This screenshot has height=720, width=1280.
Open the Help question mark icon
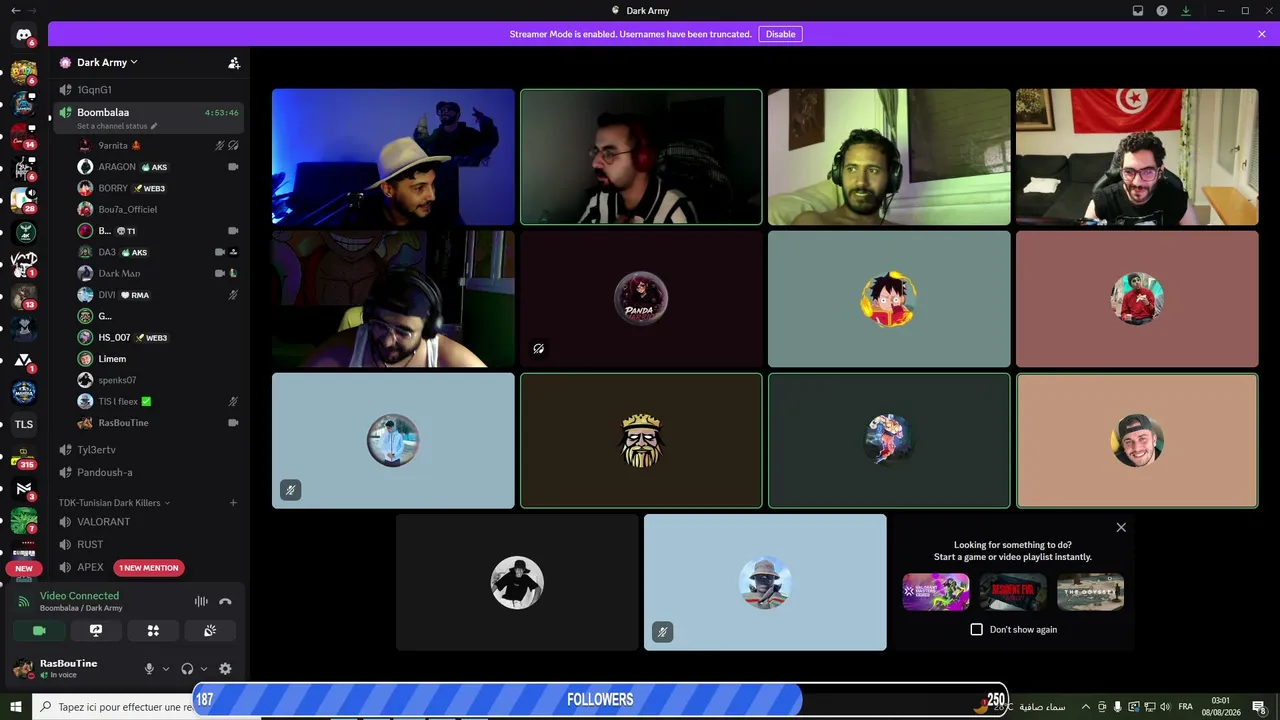pyautogui.click(x=1162, y=11)
